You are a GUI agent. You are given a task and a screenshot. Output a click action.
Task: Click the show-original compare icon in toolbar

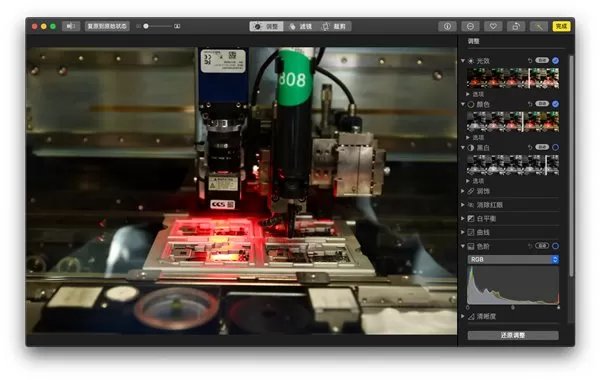click(x=71, y=26)
